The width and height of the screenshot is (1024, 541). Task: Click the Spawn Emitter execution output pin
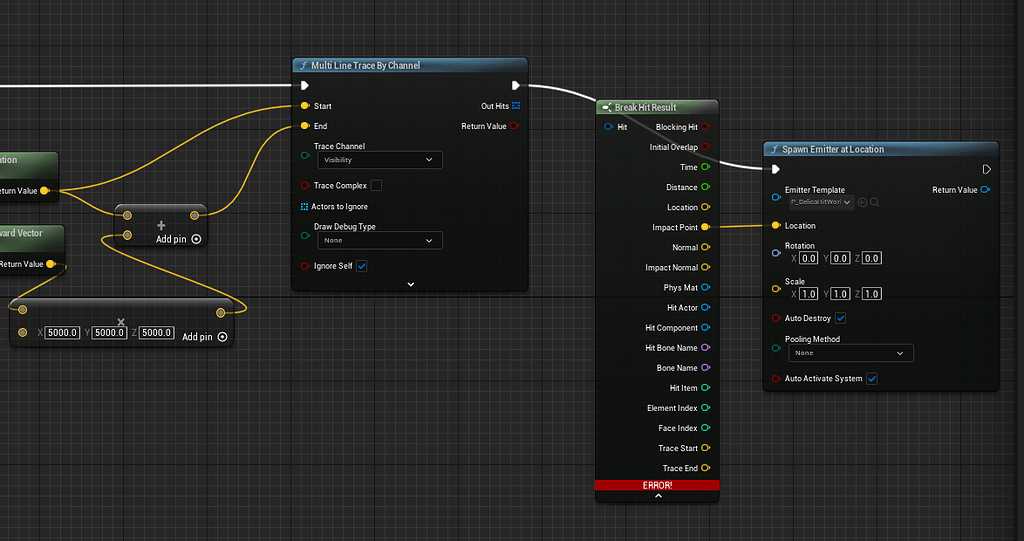(987, 169)
